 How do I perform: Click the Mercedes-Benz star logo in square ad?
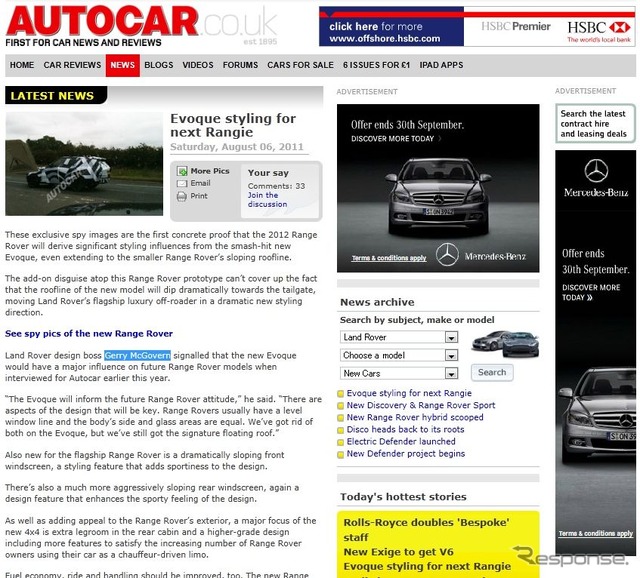pyautogui.click(x=447, y=255)
